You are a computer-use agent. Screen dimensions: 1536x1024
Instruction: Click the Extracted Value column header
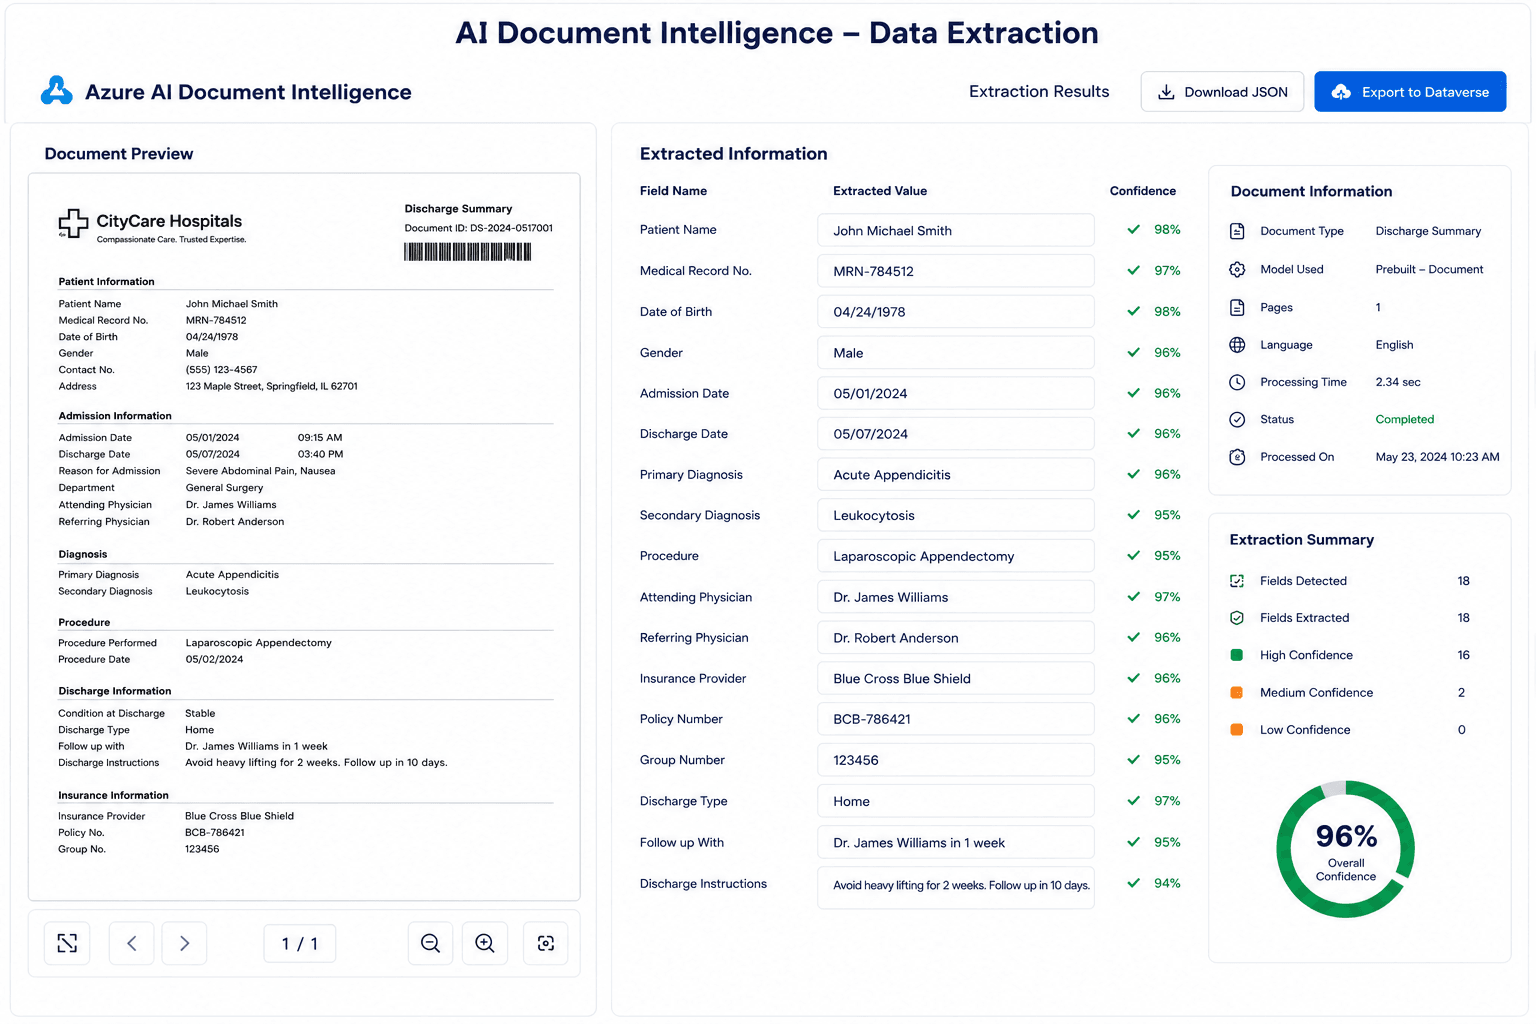click(880, 191)
